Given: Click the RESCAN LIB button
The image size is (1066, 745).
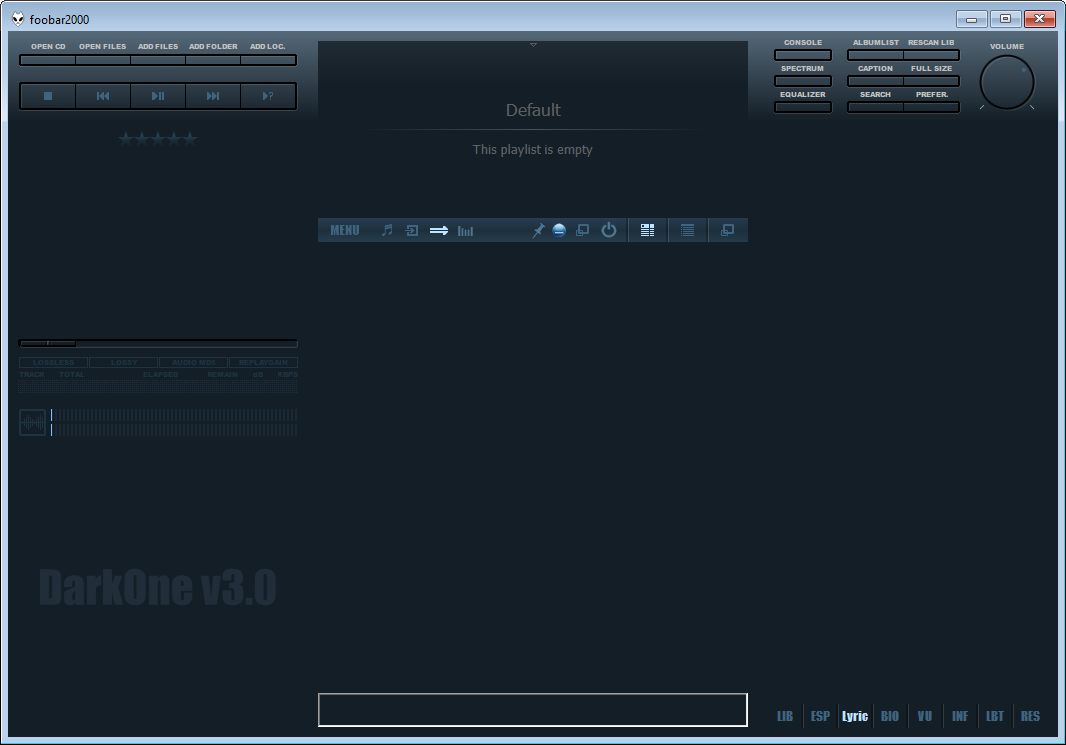Looking at the screenshot, I should [x=931, y=54].
